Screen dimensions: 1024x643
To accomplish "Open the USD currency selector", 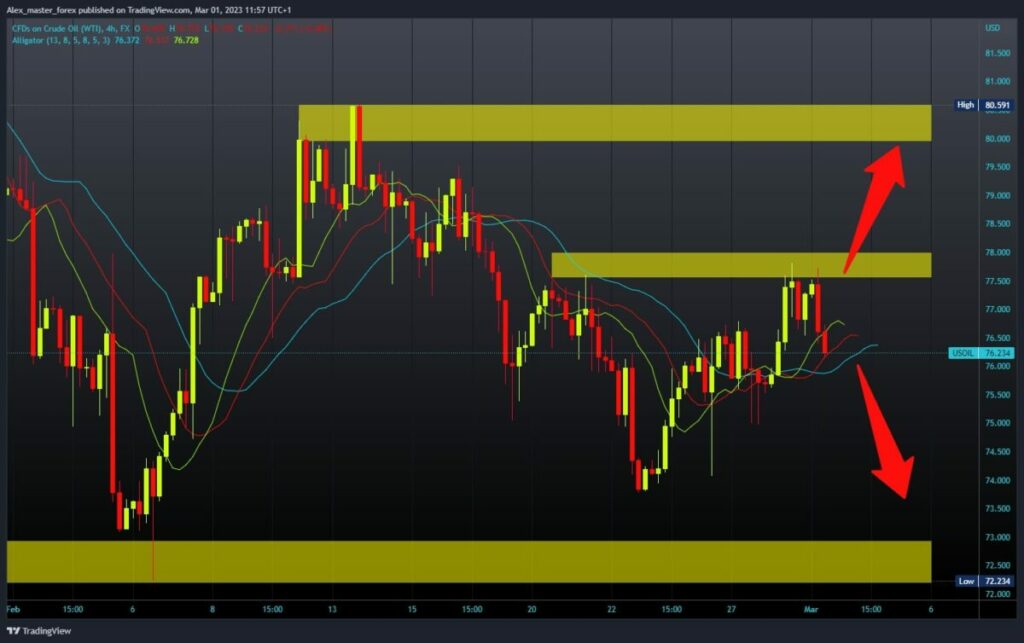I will pyautogui.click(x=992, y=26).
